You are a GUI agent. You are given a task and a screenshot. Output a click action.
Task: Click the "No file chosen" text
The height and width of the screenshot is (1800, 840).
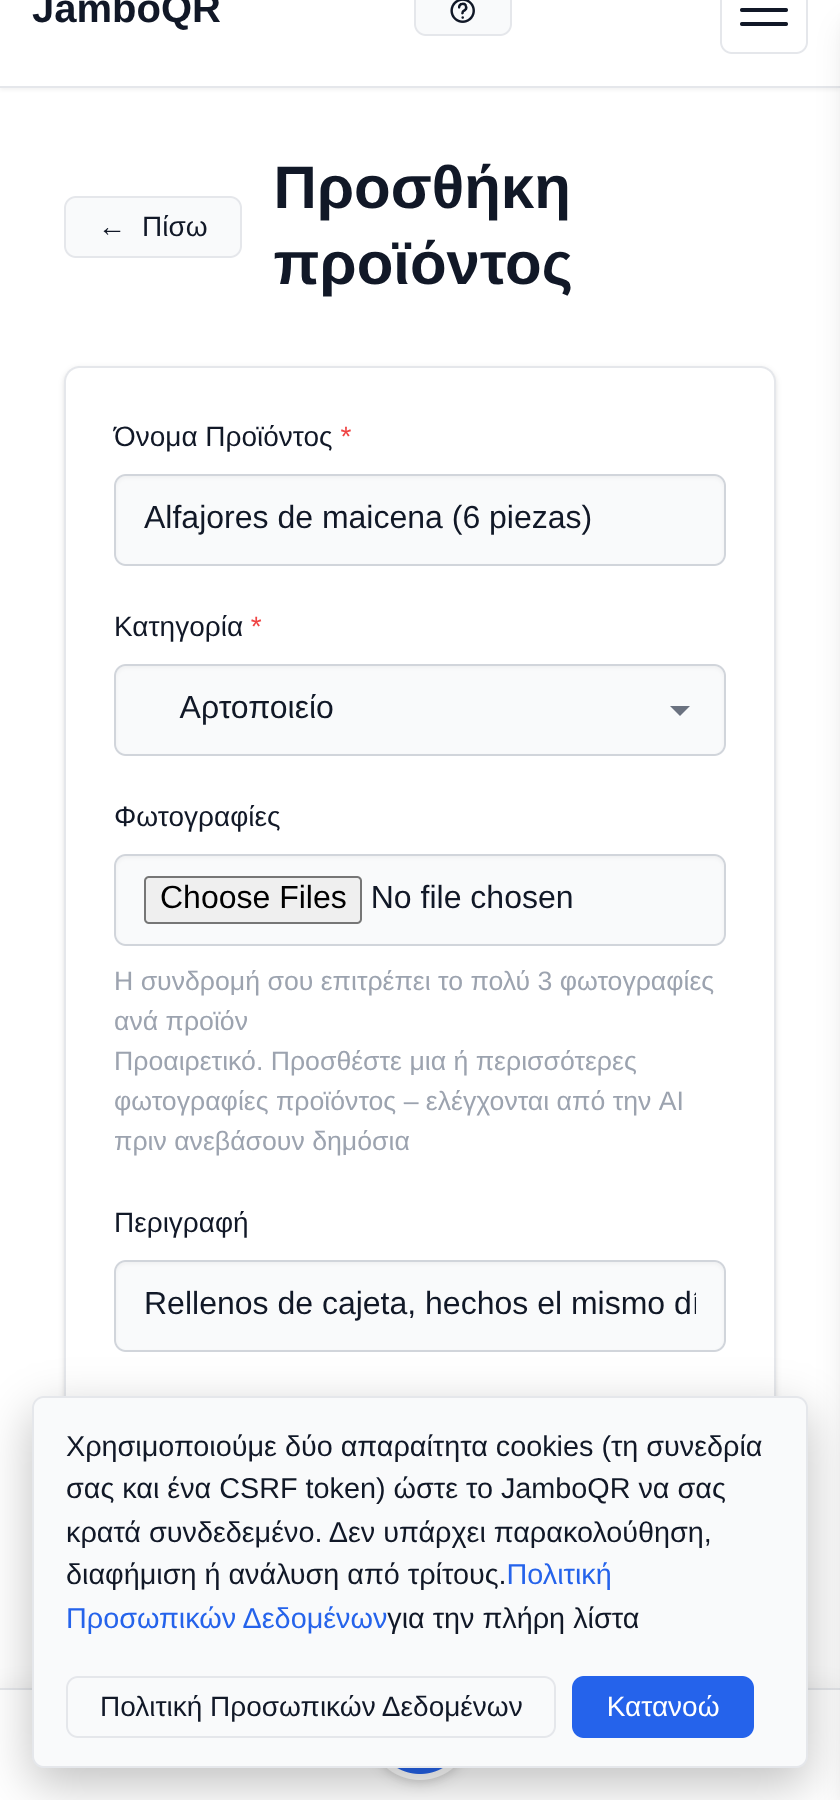pyautogui.click(x=472, y=898)
